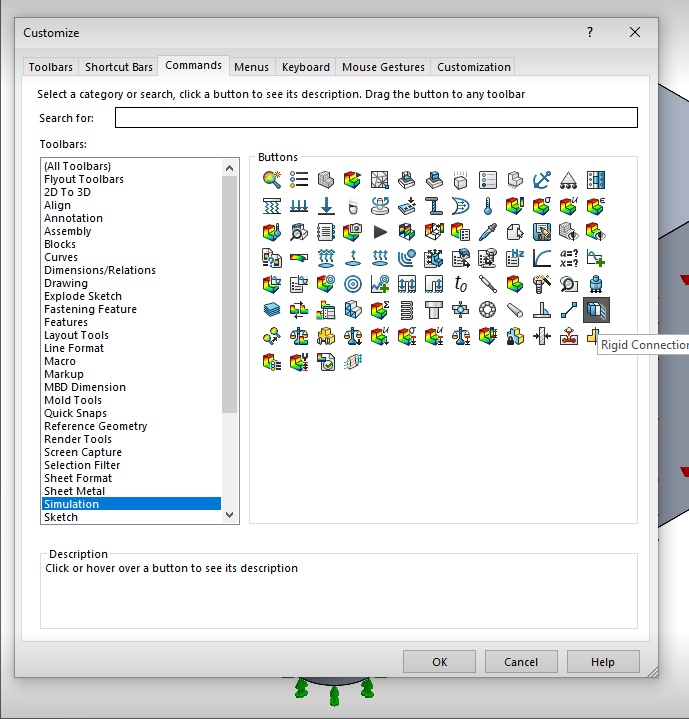Click the rainbow block with sigma-sum icon
The image size is (689, 719).
(380, 310)
